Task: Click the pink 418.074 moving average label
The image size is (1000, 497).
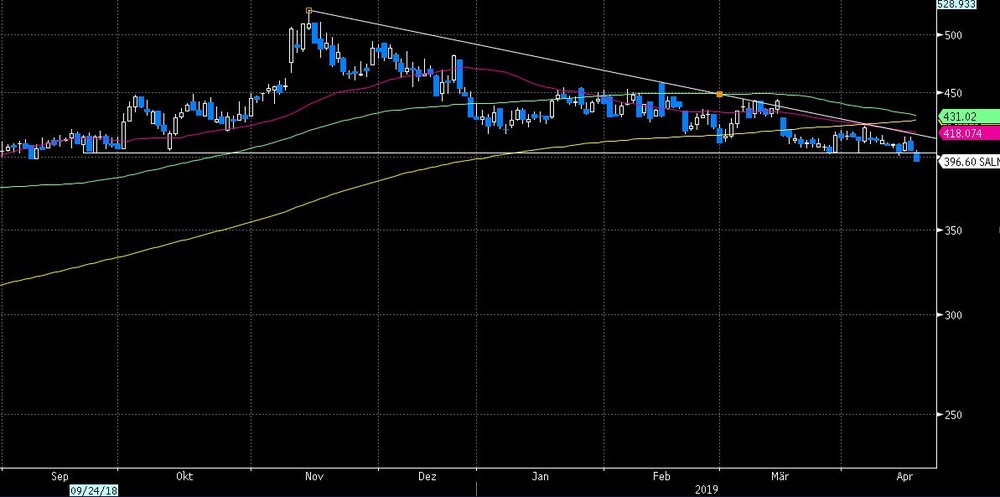Action: point(968,133)
